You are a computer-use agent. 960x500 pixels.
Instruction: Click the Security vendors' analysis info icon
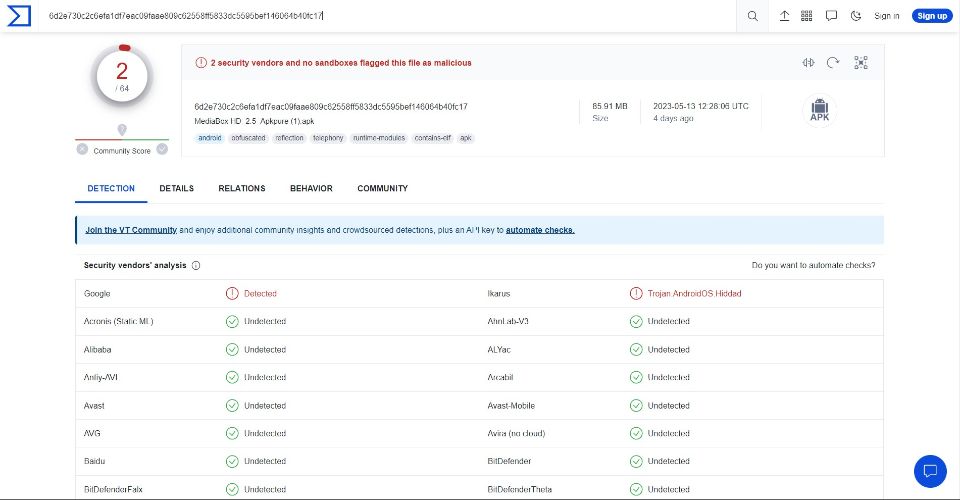tap(196, 266)
